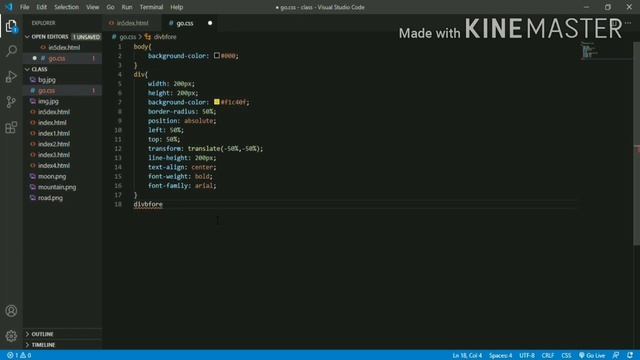The width and height of the screenshot is (640, 360).
Task: Open the Extensions view
Action: coord(11,127)
